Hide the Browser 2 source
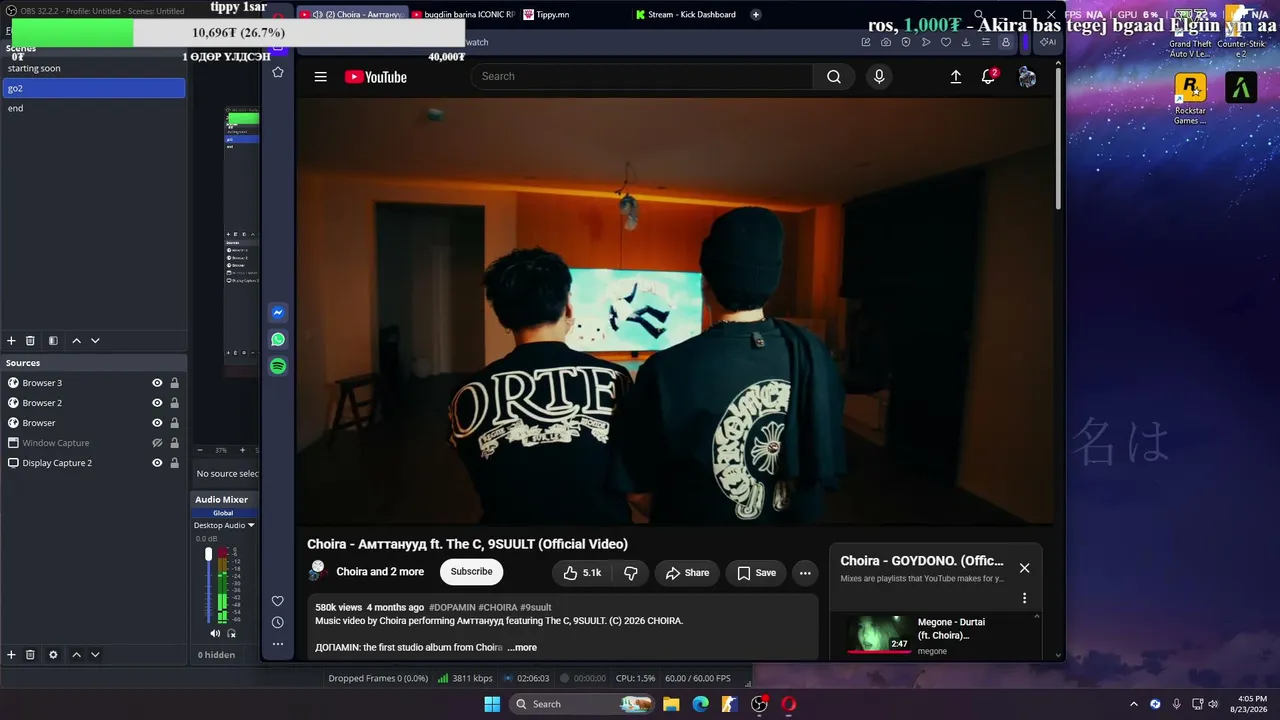 tap(157, 403)
